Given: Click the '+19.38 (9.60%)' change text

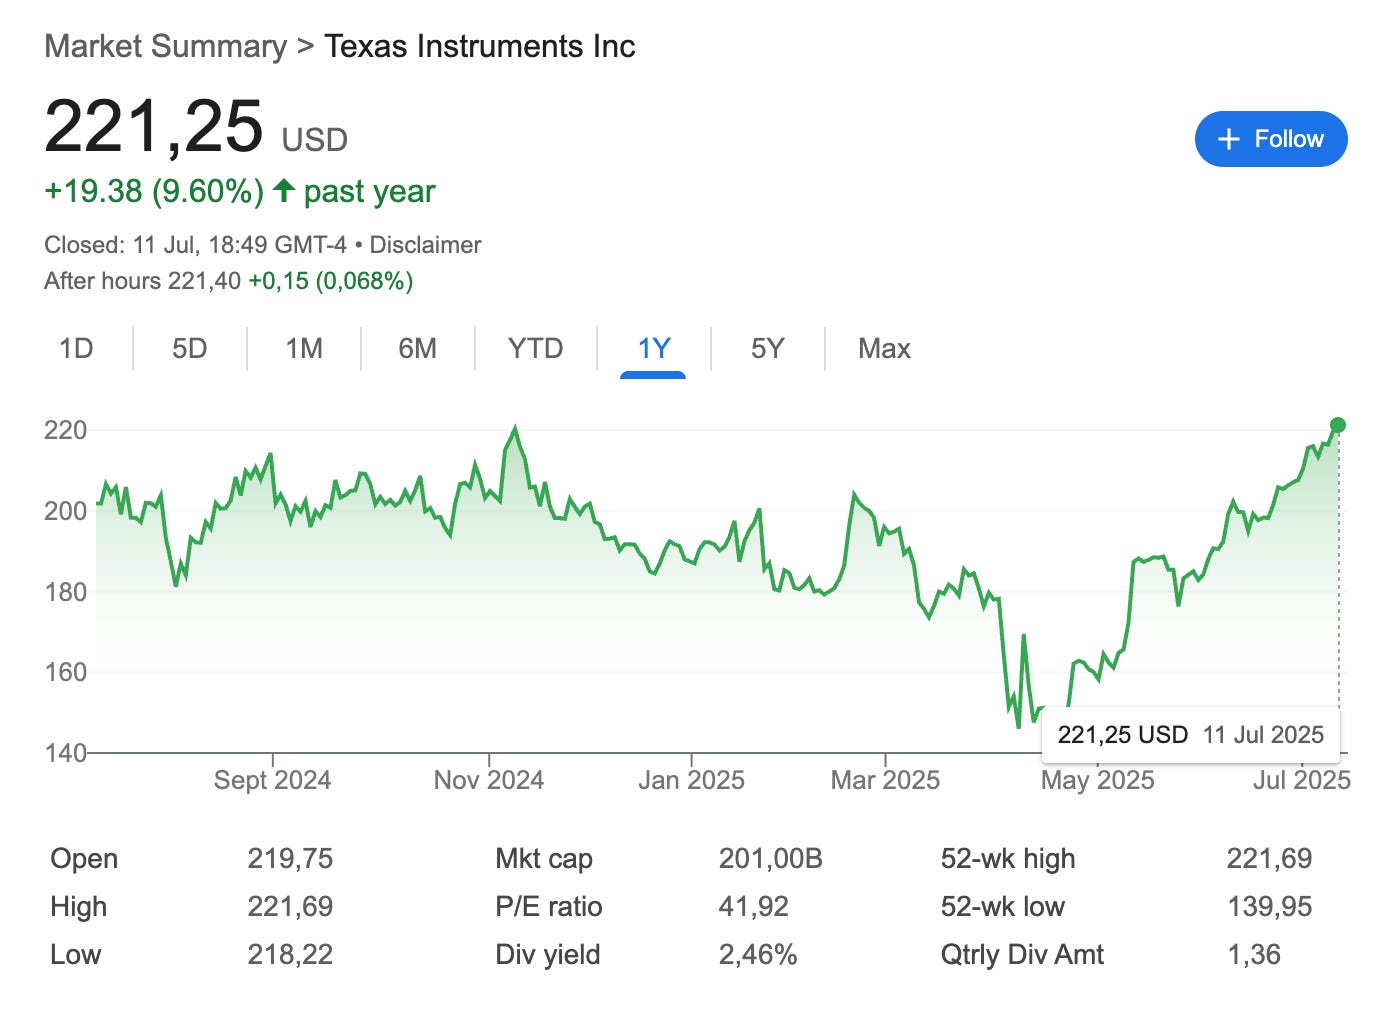Looking at the screenshot, I should (x=154, y=191).
